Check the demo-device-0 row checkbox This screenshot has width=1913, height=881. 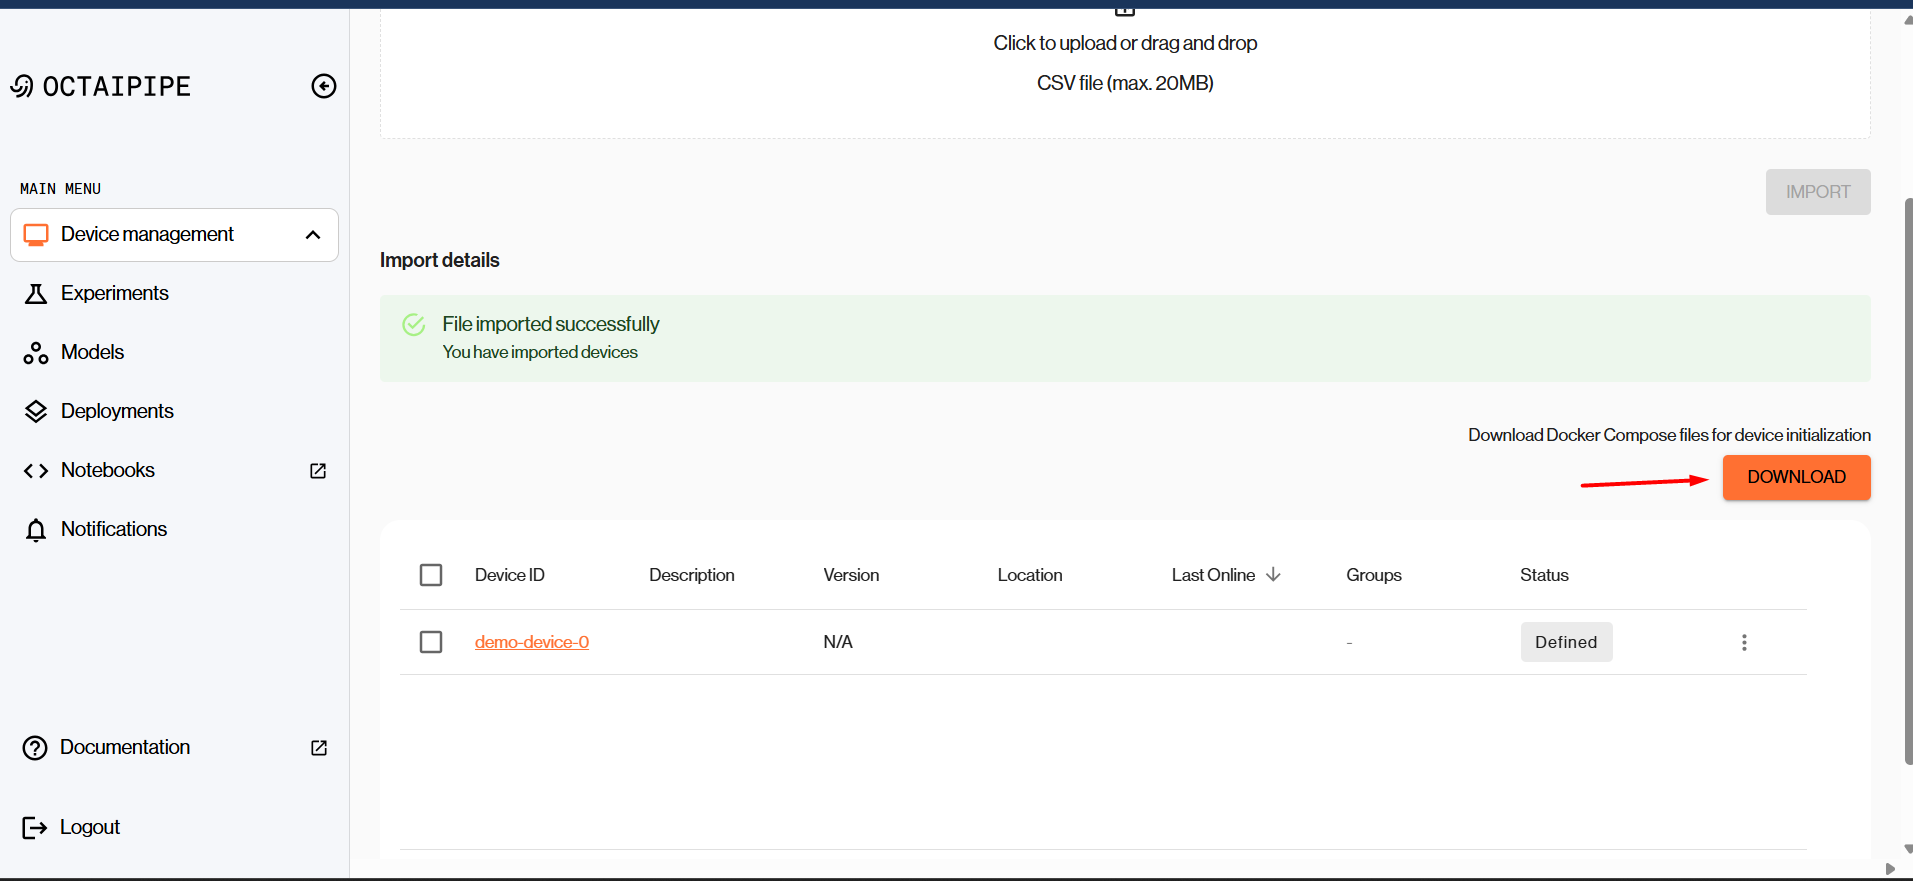pos(431,642)
